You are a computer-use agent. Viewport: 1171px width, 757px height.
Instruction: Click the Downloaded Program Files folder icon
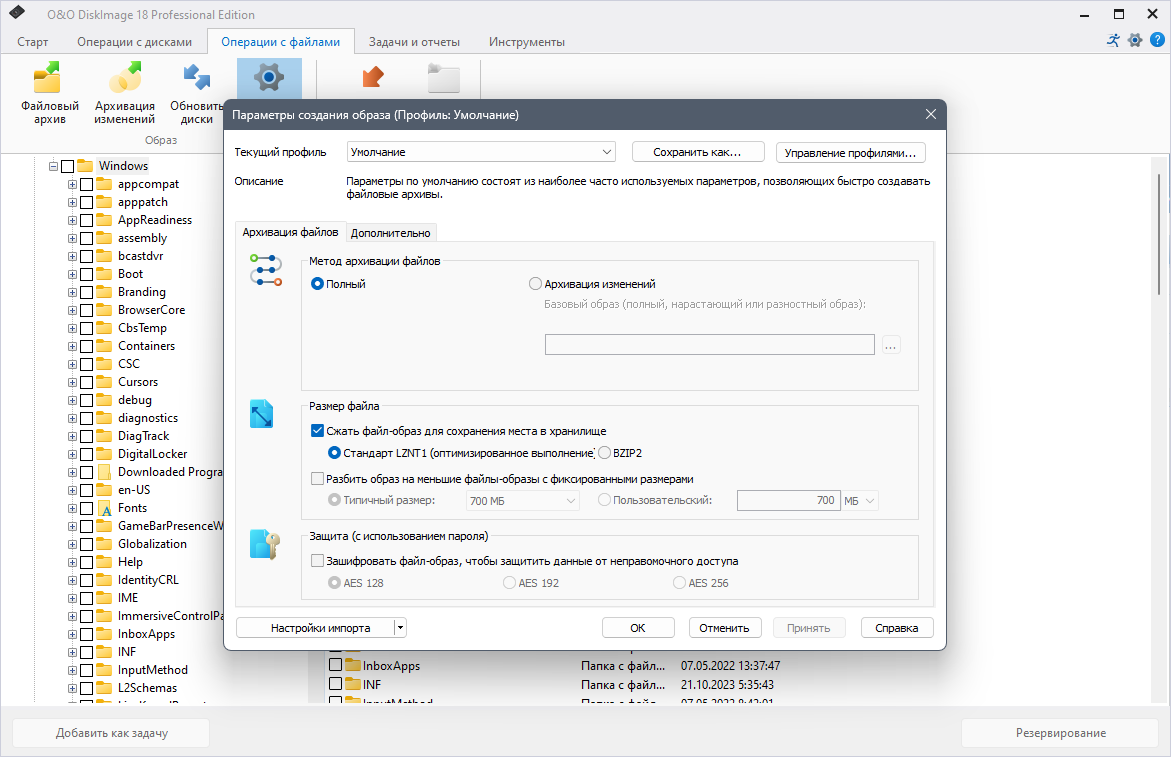(x=105, y=472)
